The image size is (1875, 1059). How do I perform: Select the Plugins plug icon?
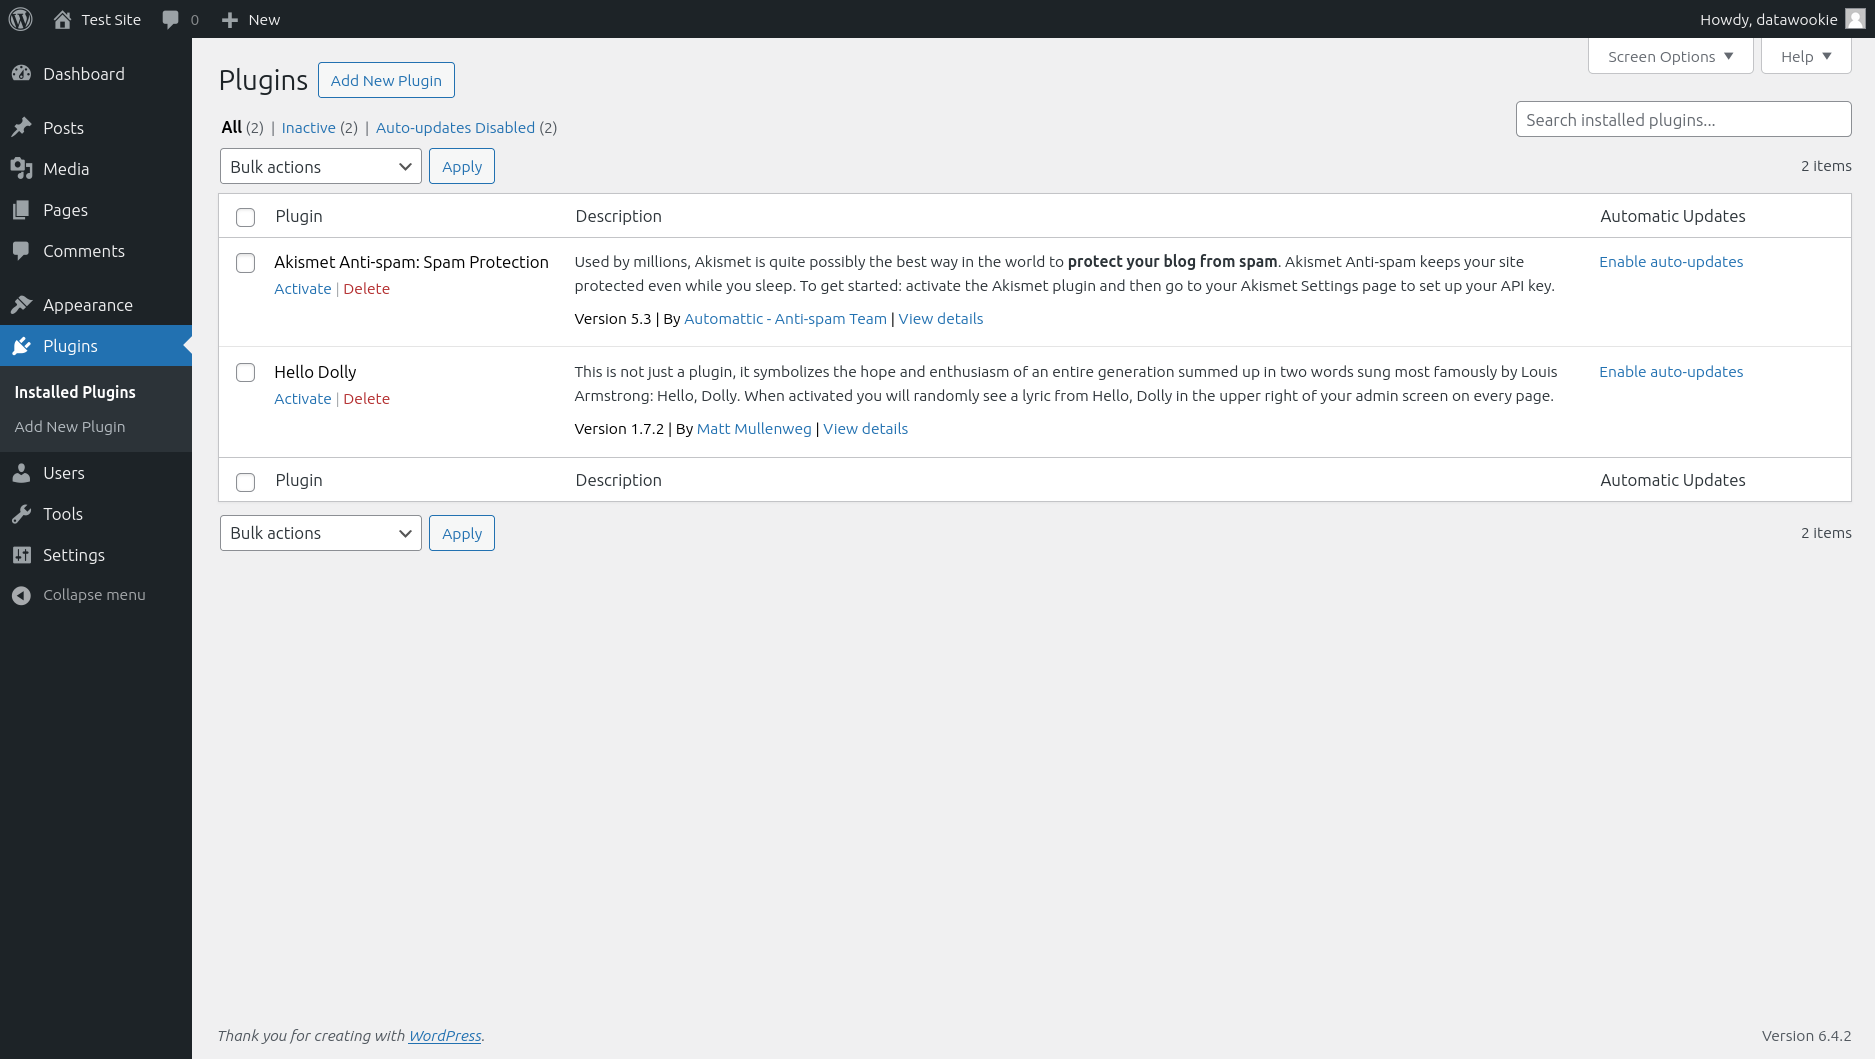[x=23, y=346]
